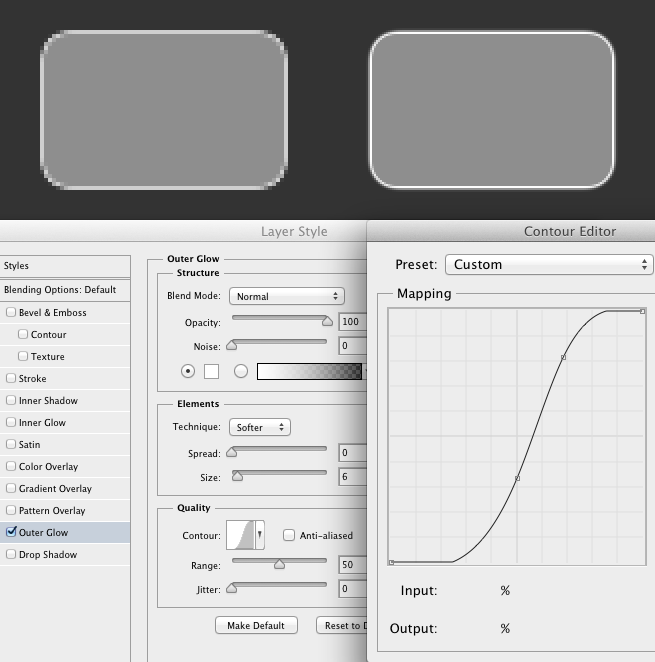Image resolution: width=655 pixels, height=662 pixels.
Task: Toggle the Anti-aliased checkbox
Action: 289,535
